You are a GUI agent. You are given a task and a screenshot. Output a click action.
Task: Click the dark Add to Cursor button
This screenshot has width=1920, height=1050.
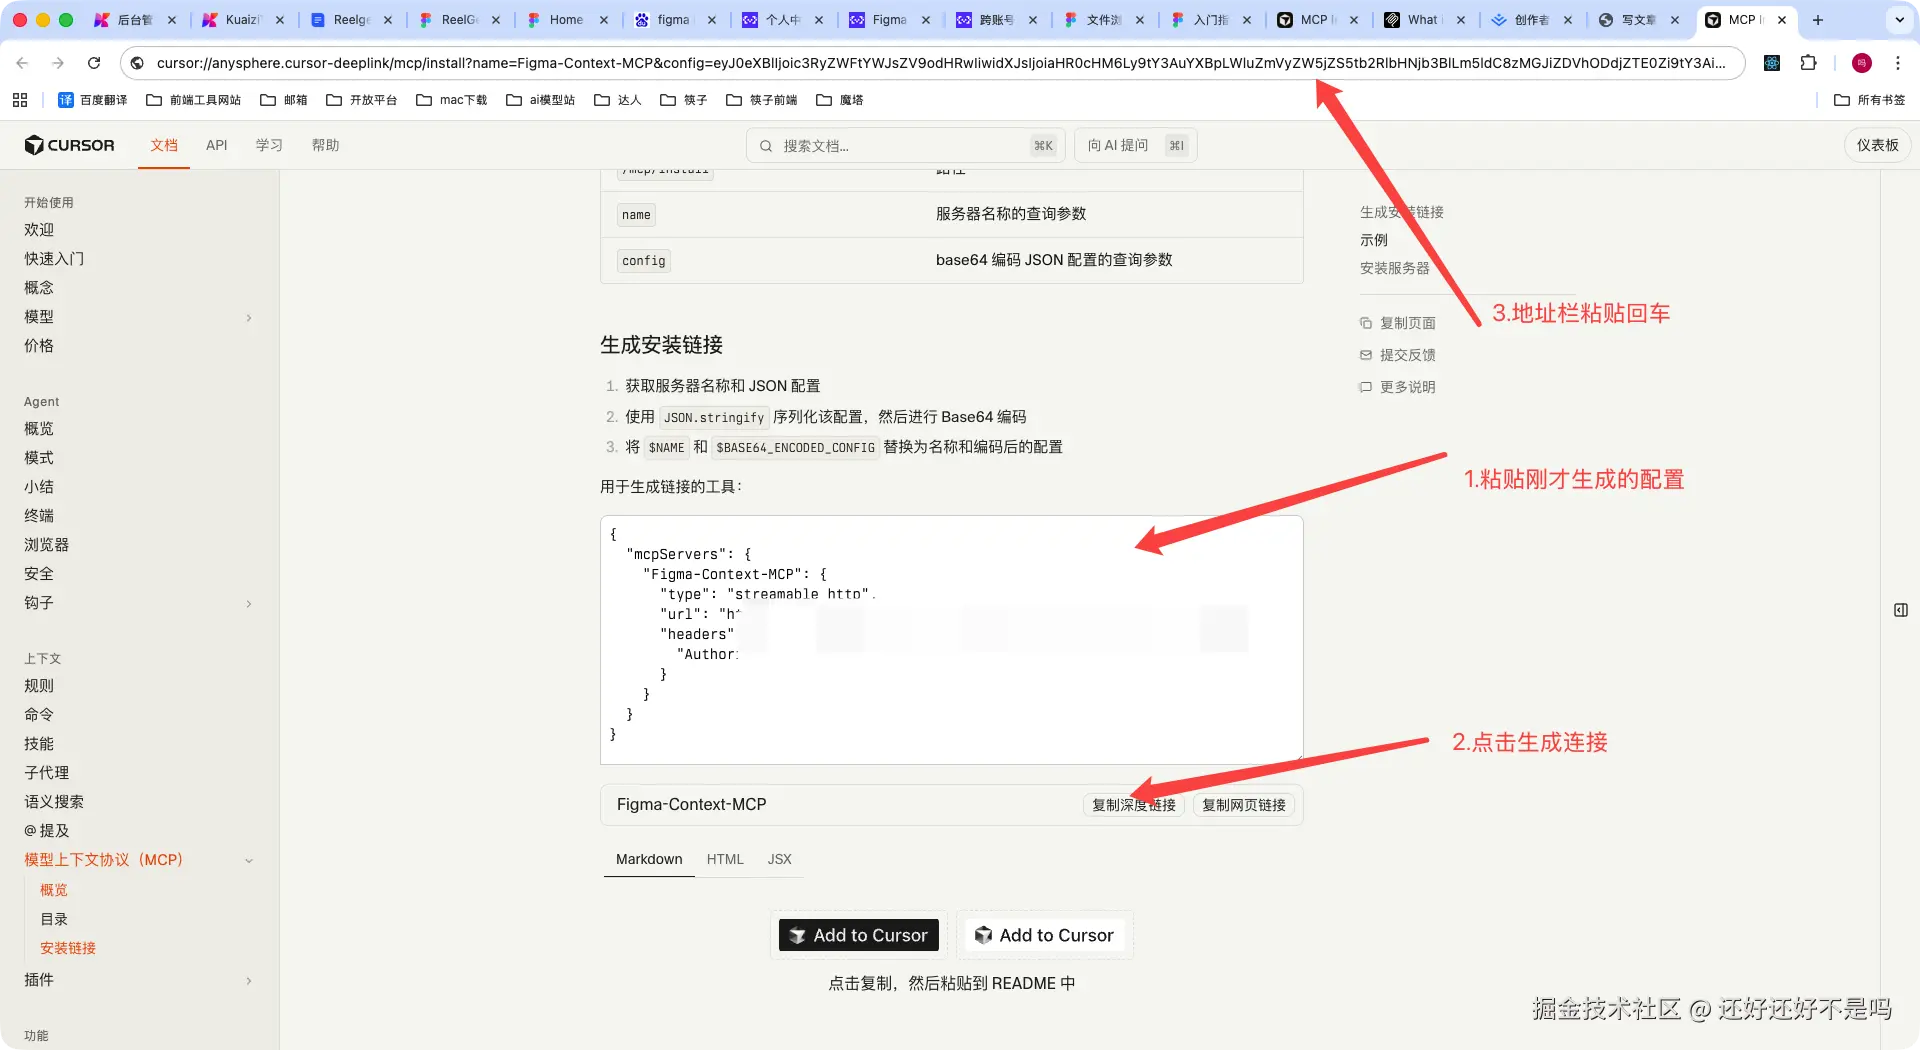(859, 935)
